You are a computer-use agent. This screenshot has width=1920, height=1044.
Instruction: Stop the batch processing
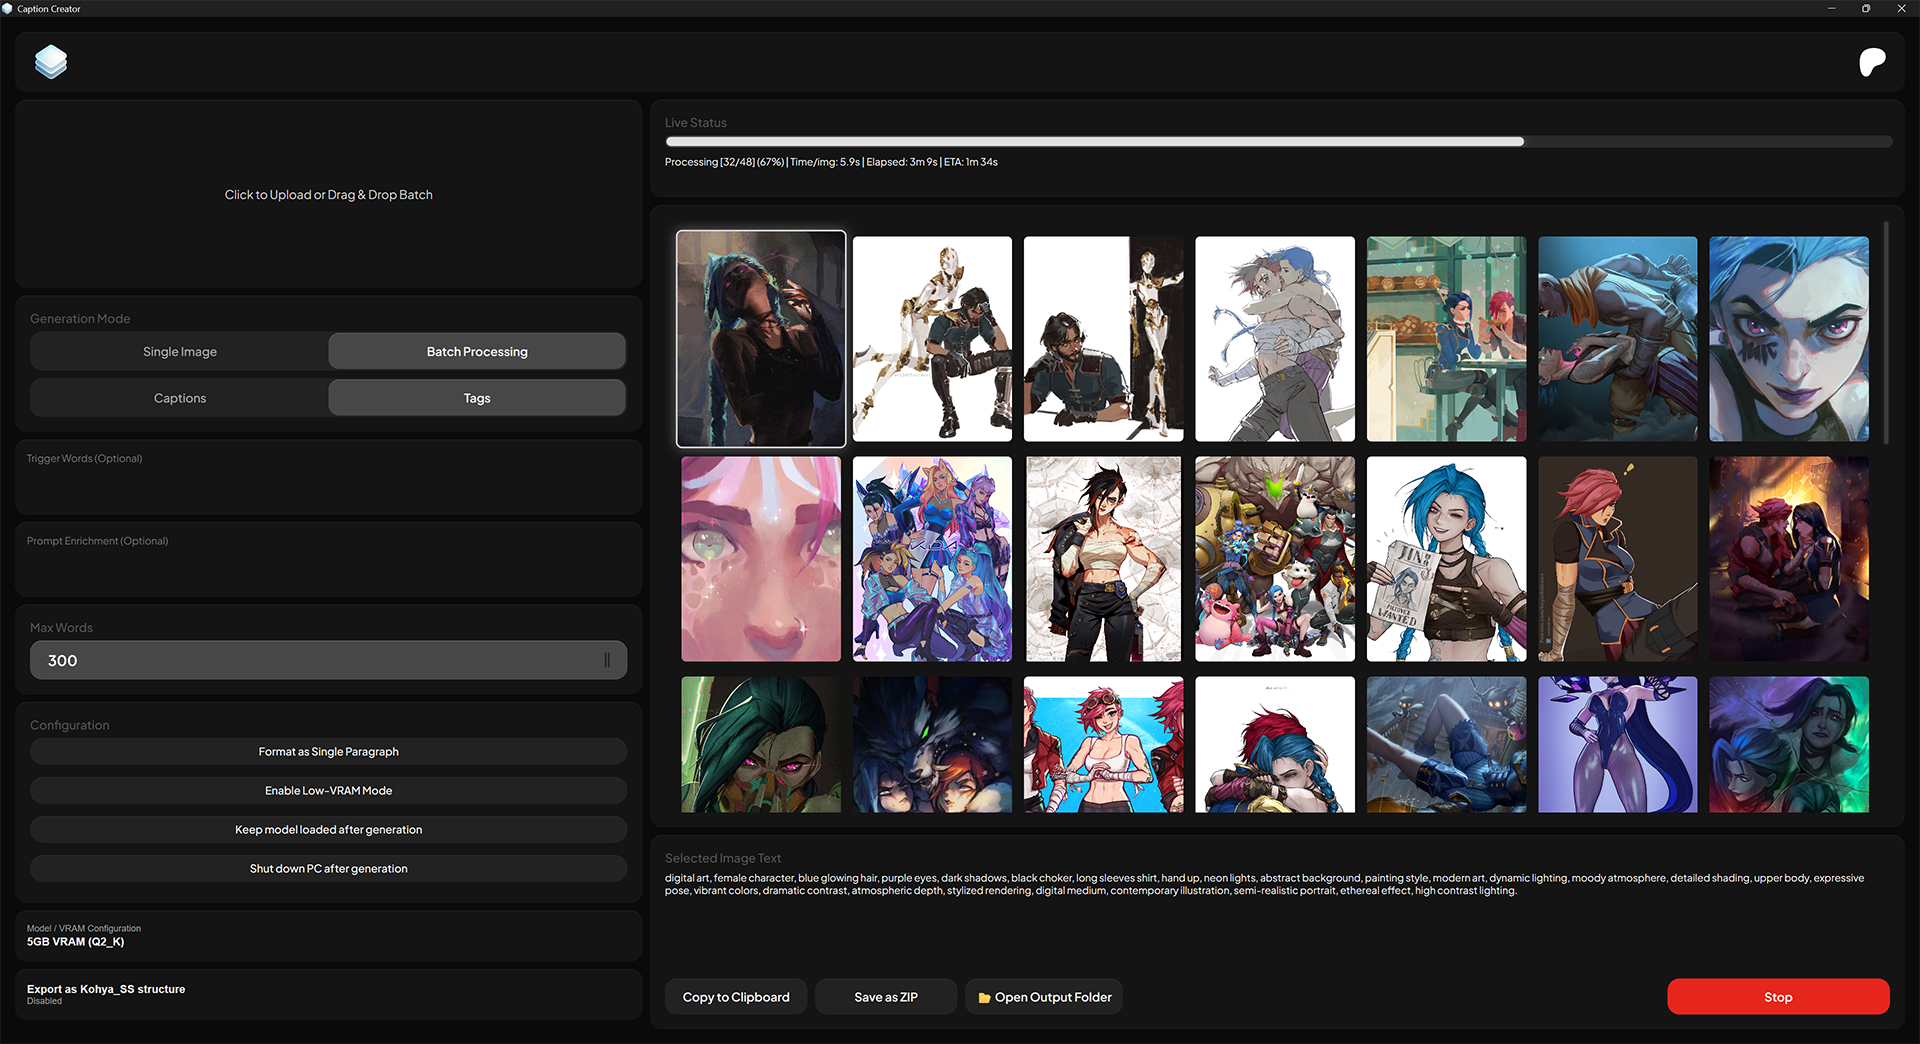coord(1778,997)
